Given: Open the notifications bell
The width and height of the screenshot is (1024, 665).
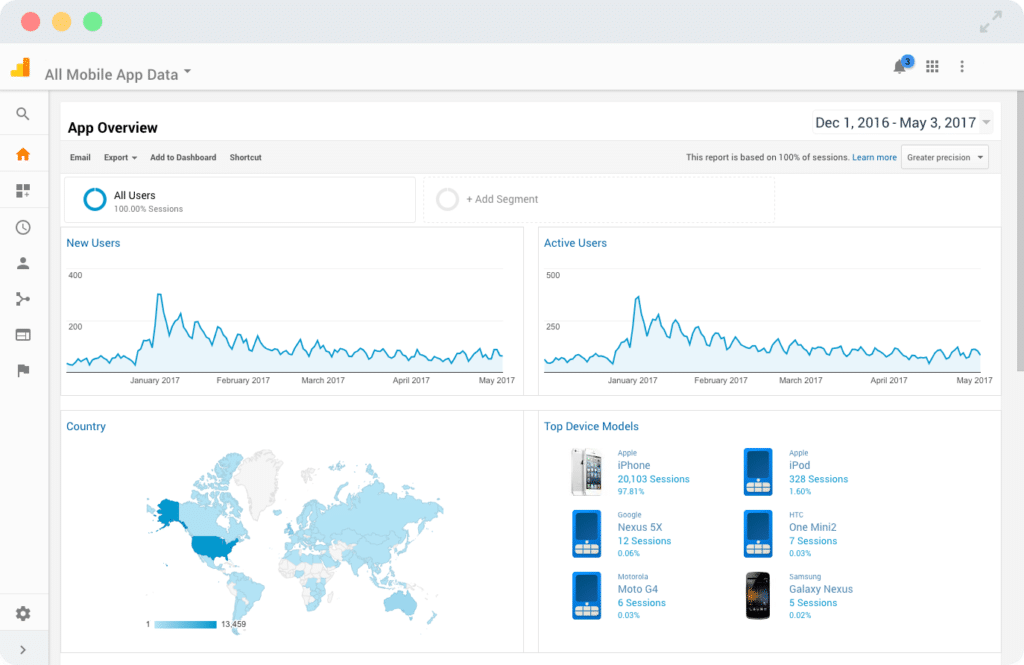Looking at the screenshot, I should pos(899,66).
